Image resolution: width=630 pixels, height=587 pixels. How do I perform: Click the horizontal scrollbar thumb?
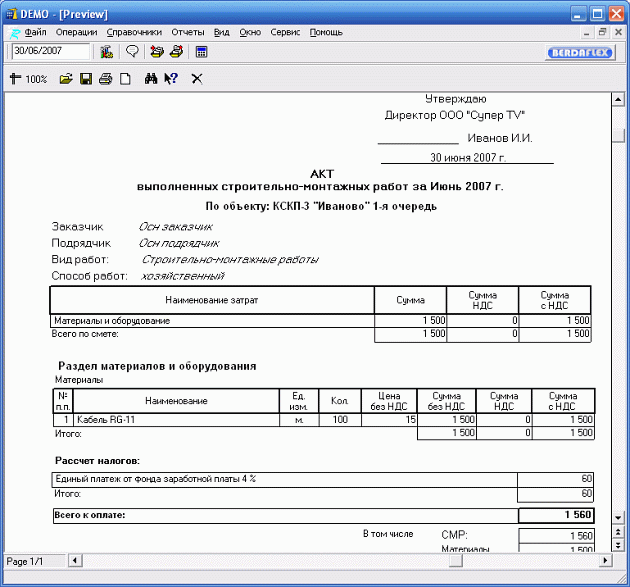[x=456, y=560]
